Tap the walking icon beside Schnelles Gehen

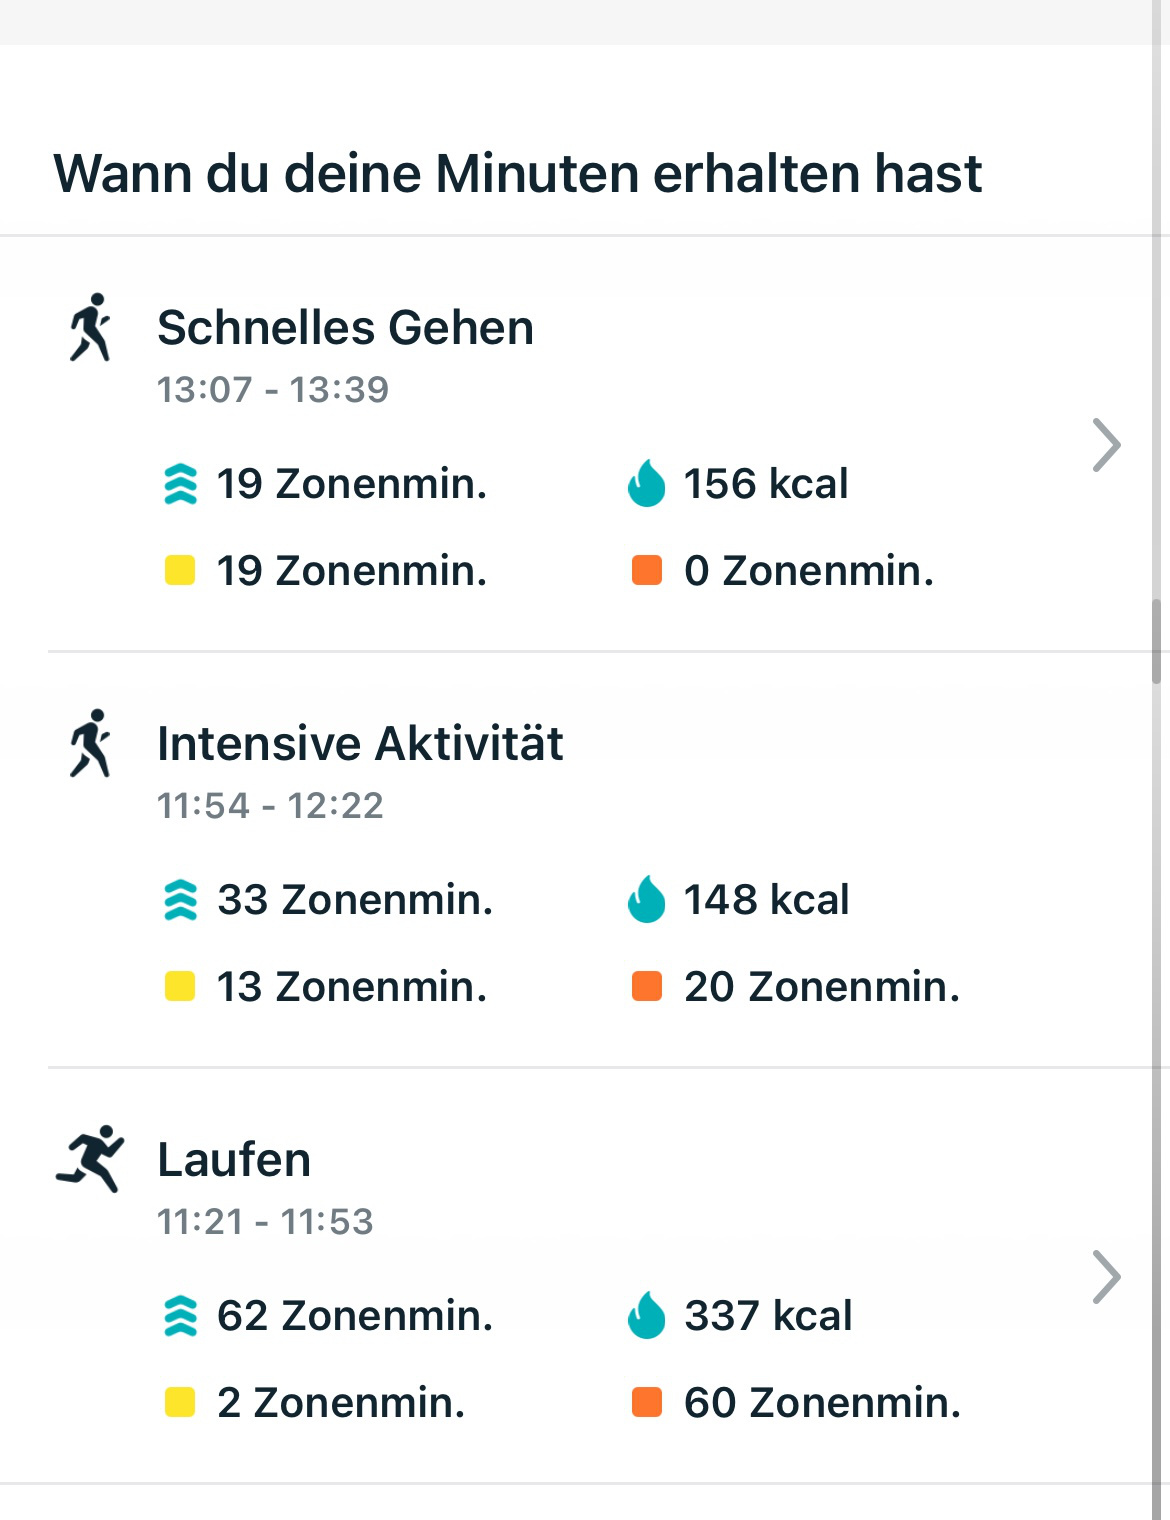tap(90, 327)
